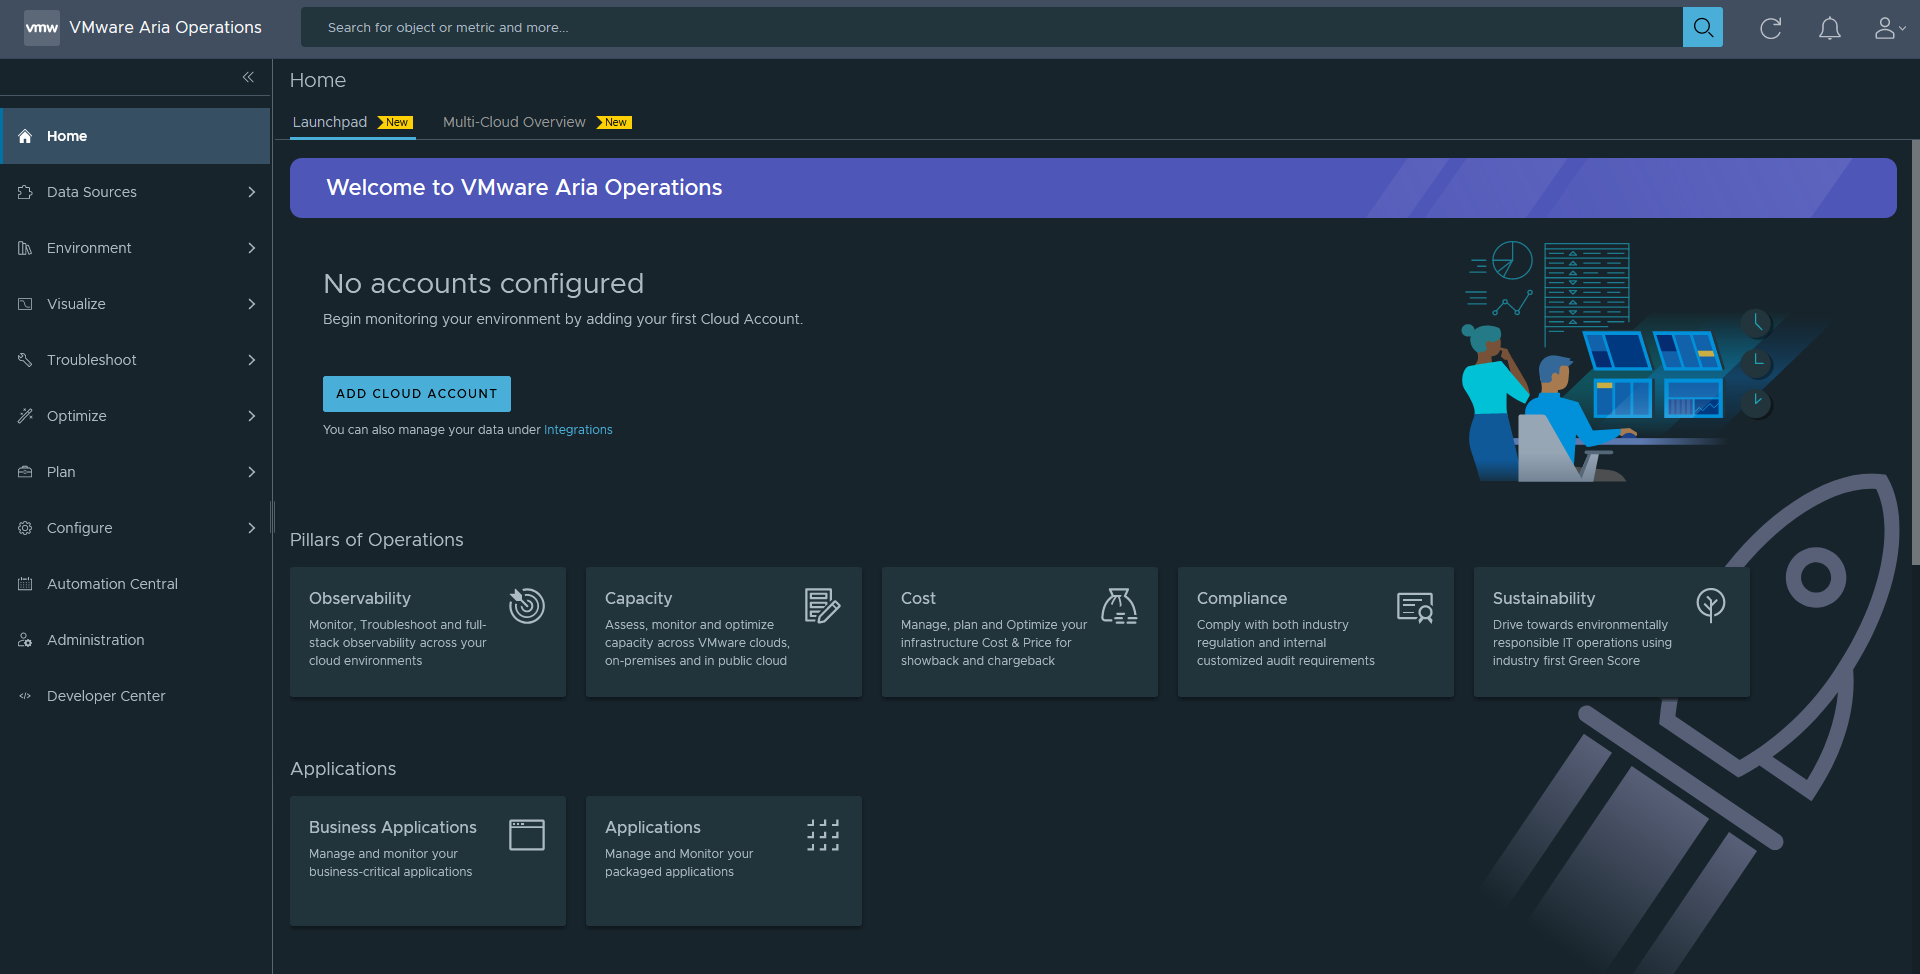Click 'VMware Aria Operations' product title
The image size is (1920, 974).
(166, 27)
